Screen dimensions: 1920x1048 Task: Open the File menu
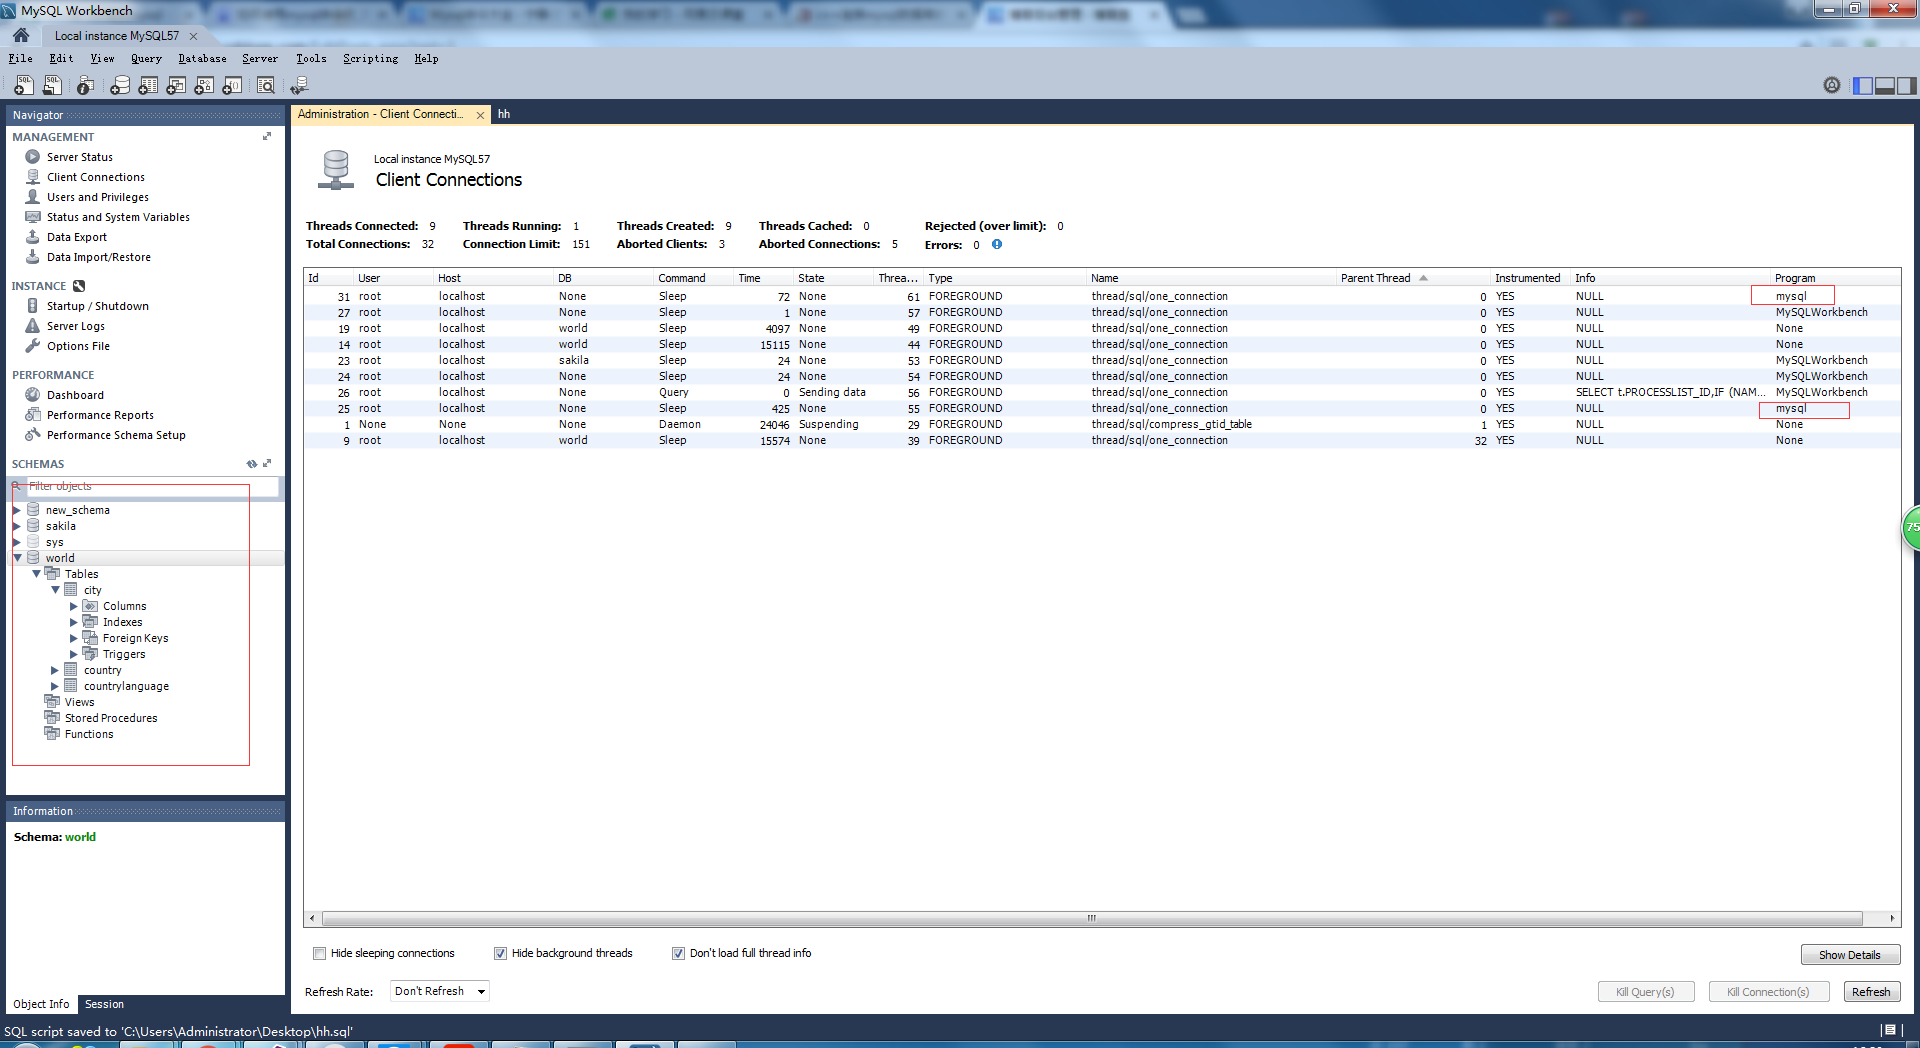(20, 59)
